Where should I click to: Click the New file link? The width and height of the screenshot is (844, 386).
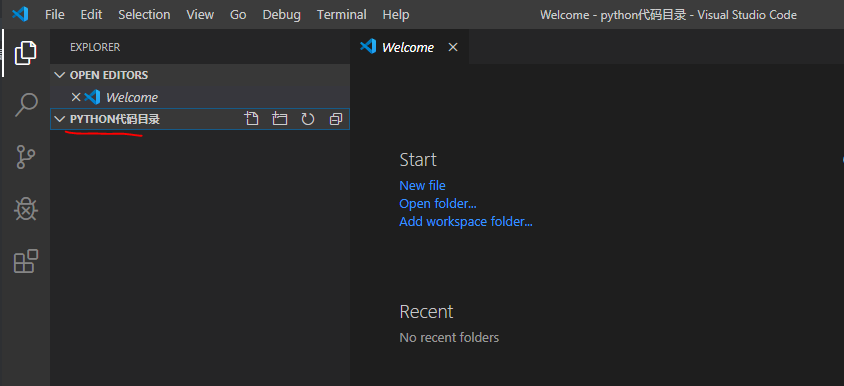pyautogui.click(x=423, y=186)
